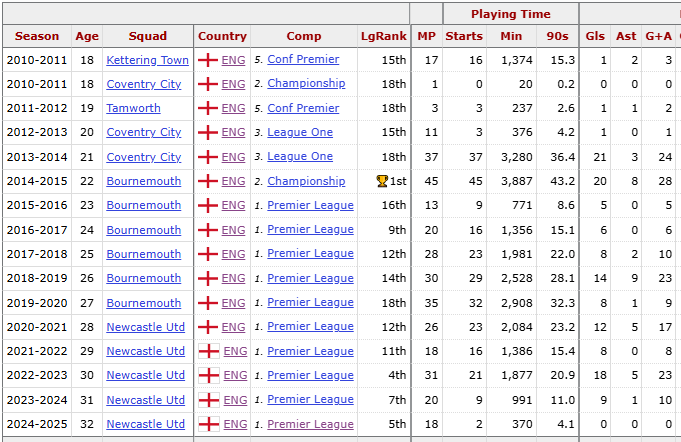Open Newcastle Utd link in 2022-2023 row
Screen dimensions: 681x442
[145, 376]
